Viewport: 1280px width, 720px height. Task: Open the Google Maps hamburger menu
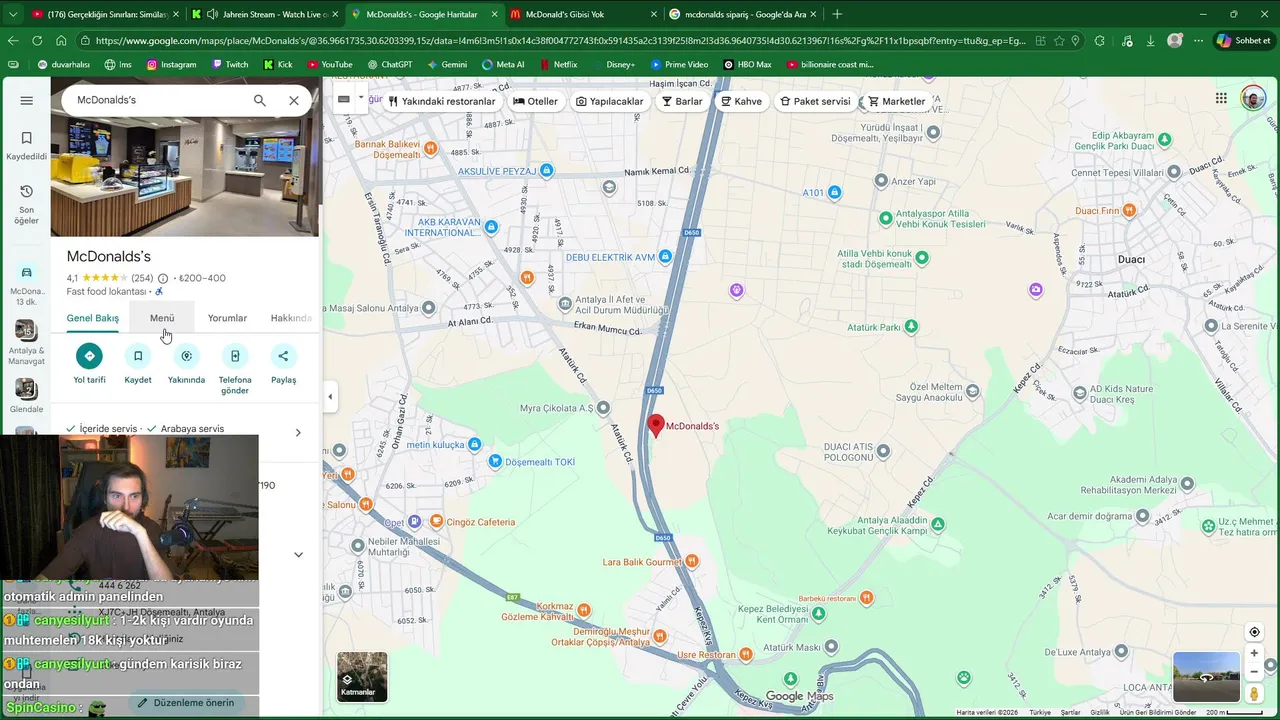[x=27, y=100]
